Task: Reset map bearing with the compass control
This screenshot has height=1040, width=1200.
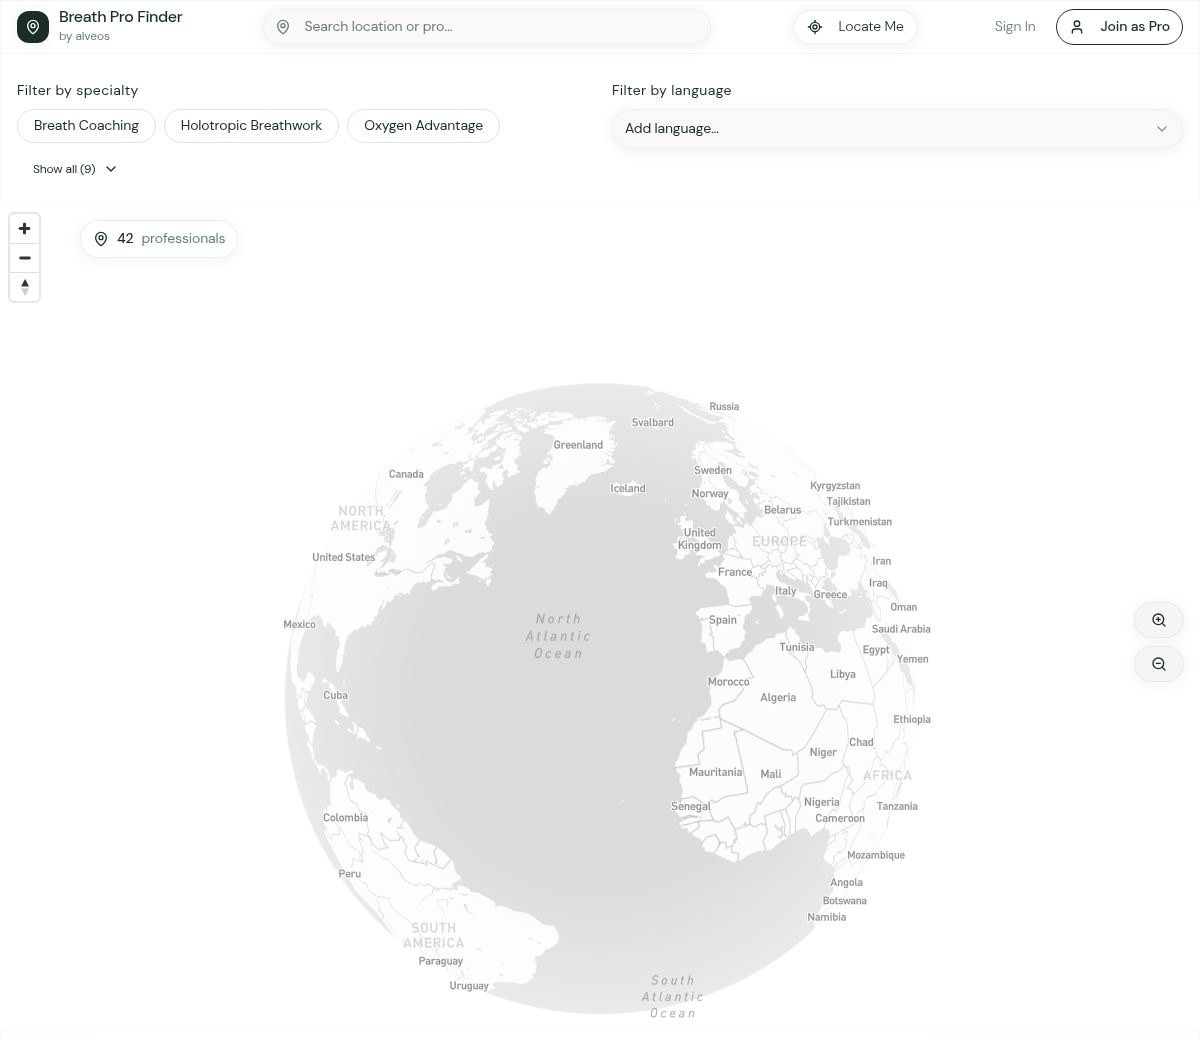Action: tap(25, 287)
